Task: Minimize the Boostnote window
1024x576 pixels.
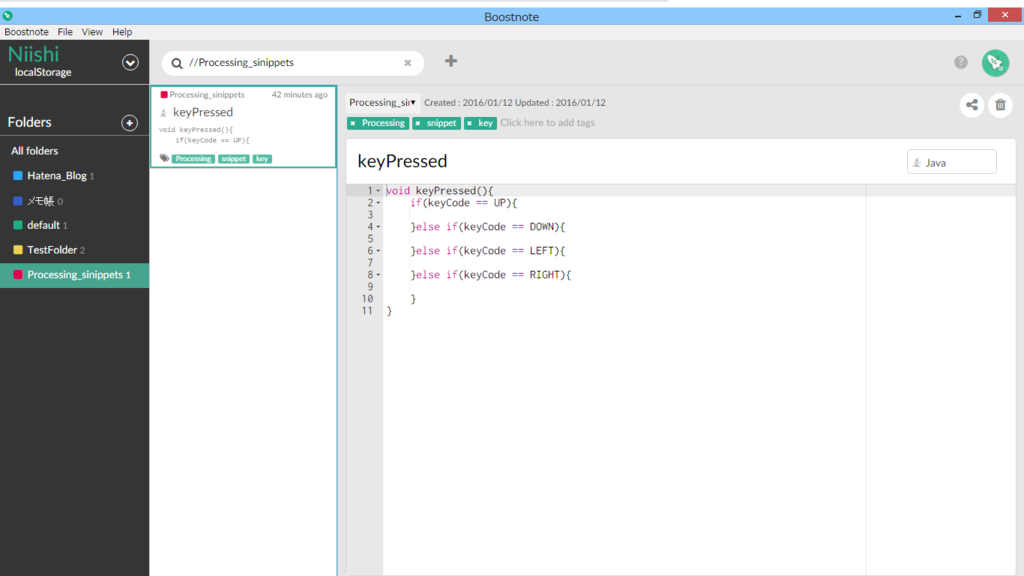Action: (x=958, y=15)
